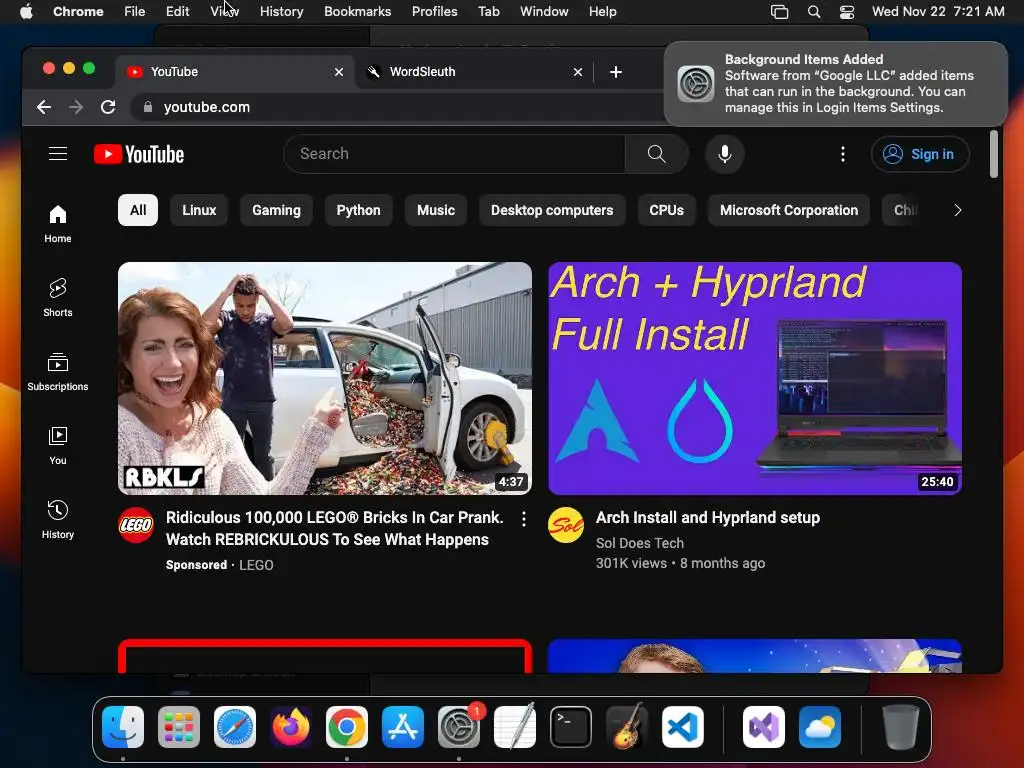Open Subscriptions in the sidebar
The width and height of the screenshot is (1024, 768).
coord(58,372)
